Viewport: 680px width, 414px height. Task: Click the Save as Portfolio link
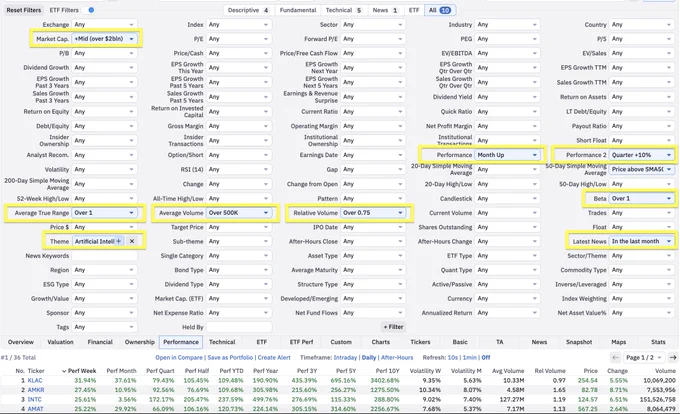230,358
